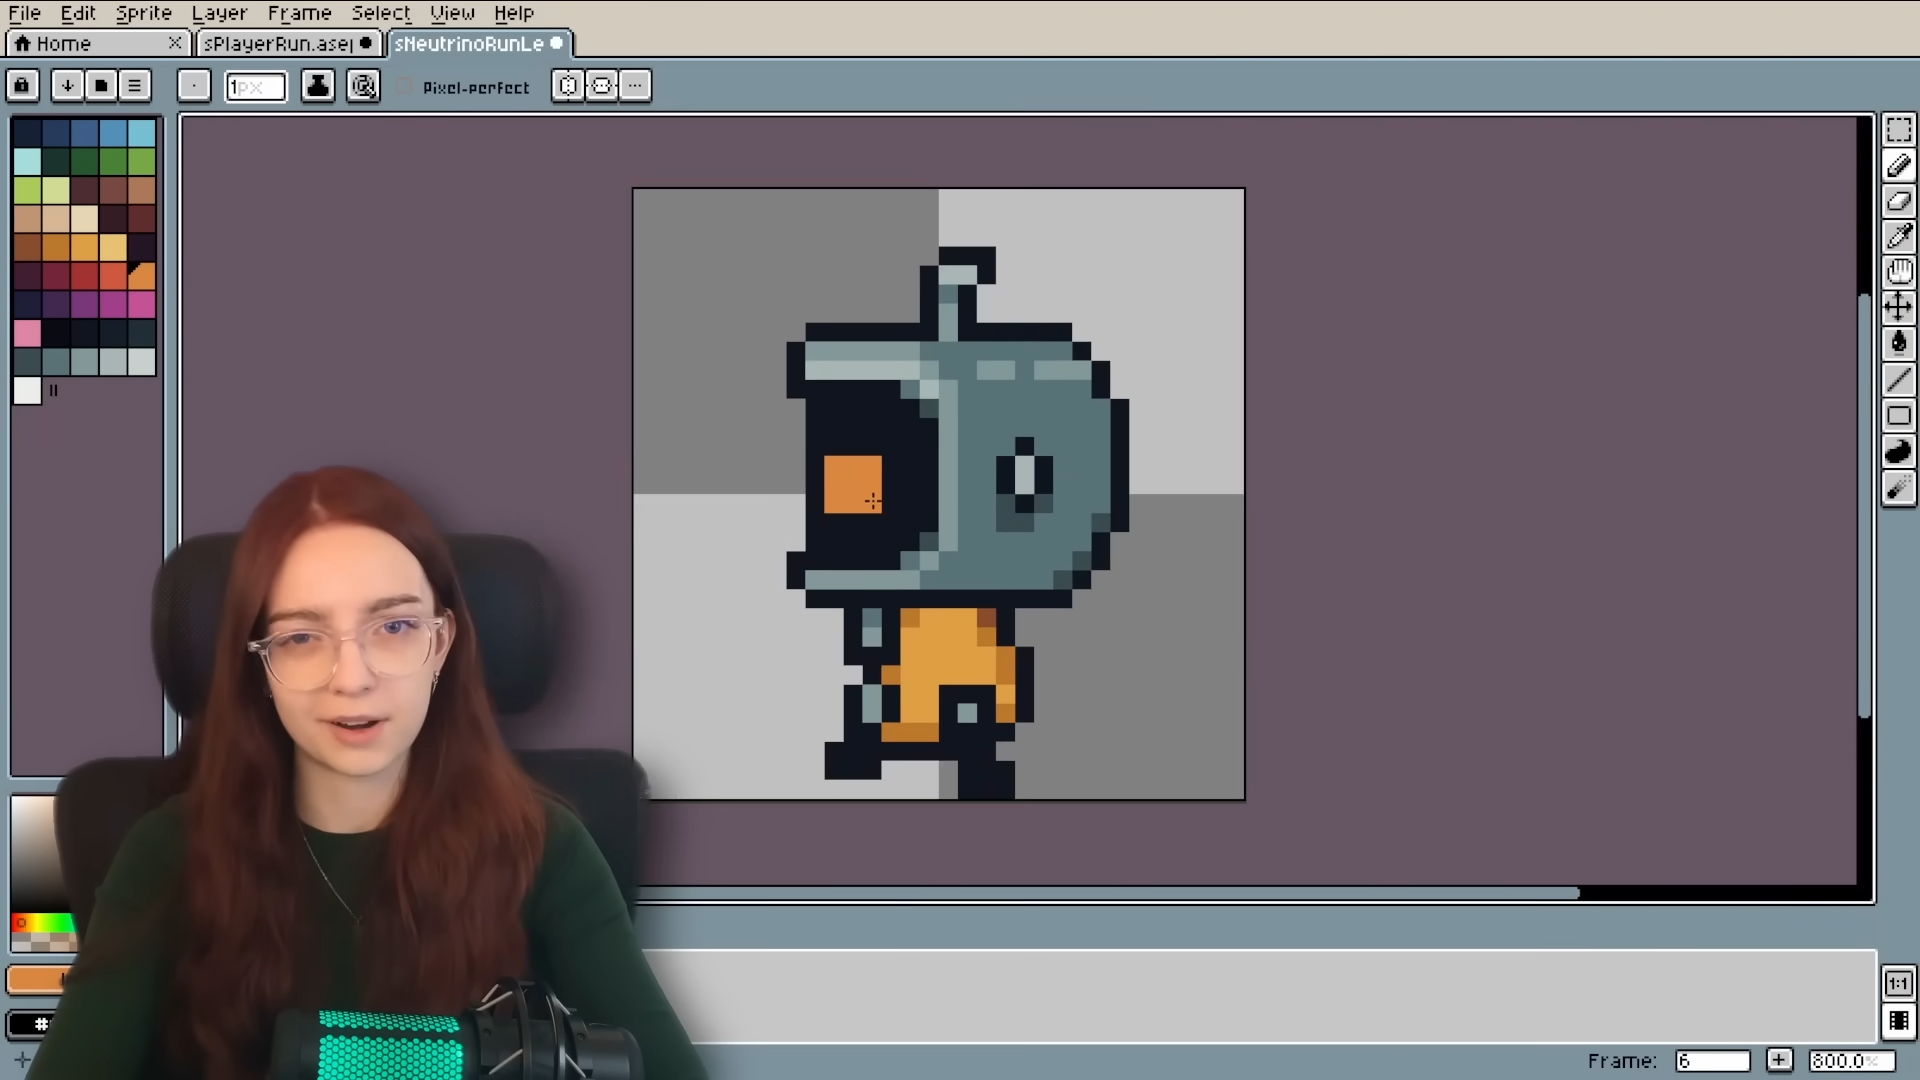The width and height of the screenshot is (1920, 1080).
Task: Toggle the timeline visibility button
Action: point(1898,1022)
